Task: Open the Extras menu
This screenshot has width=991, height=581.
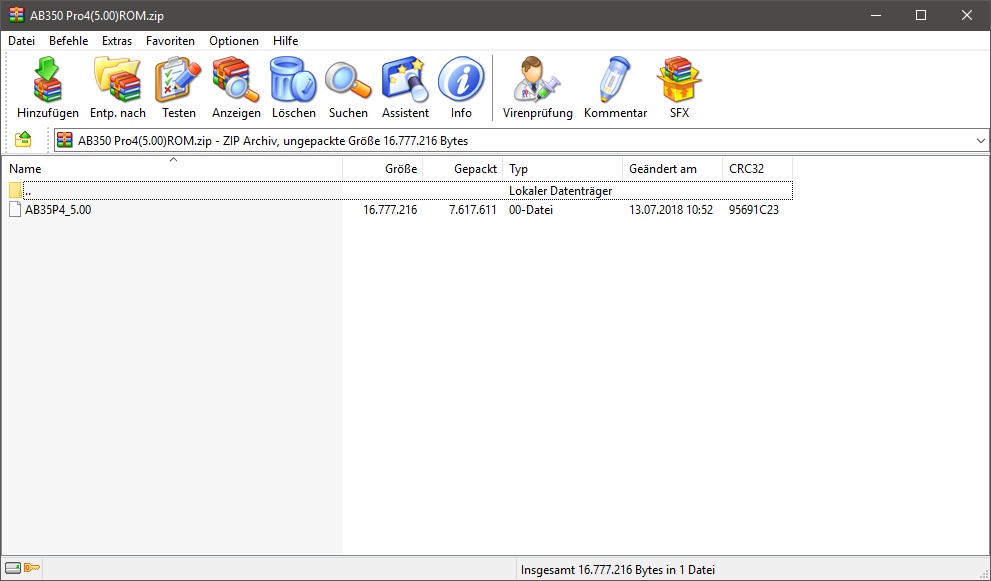Action: pyautogui.click(x=117, y=40)
